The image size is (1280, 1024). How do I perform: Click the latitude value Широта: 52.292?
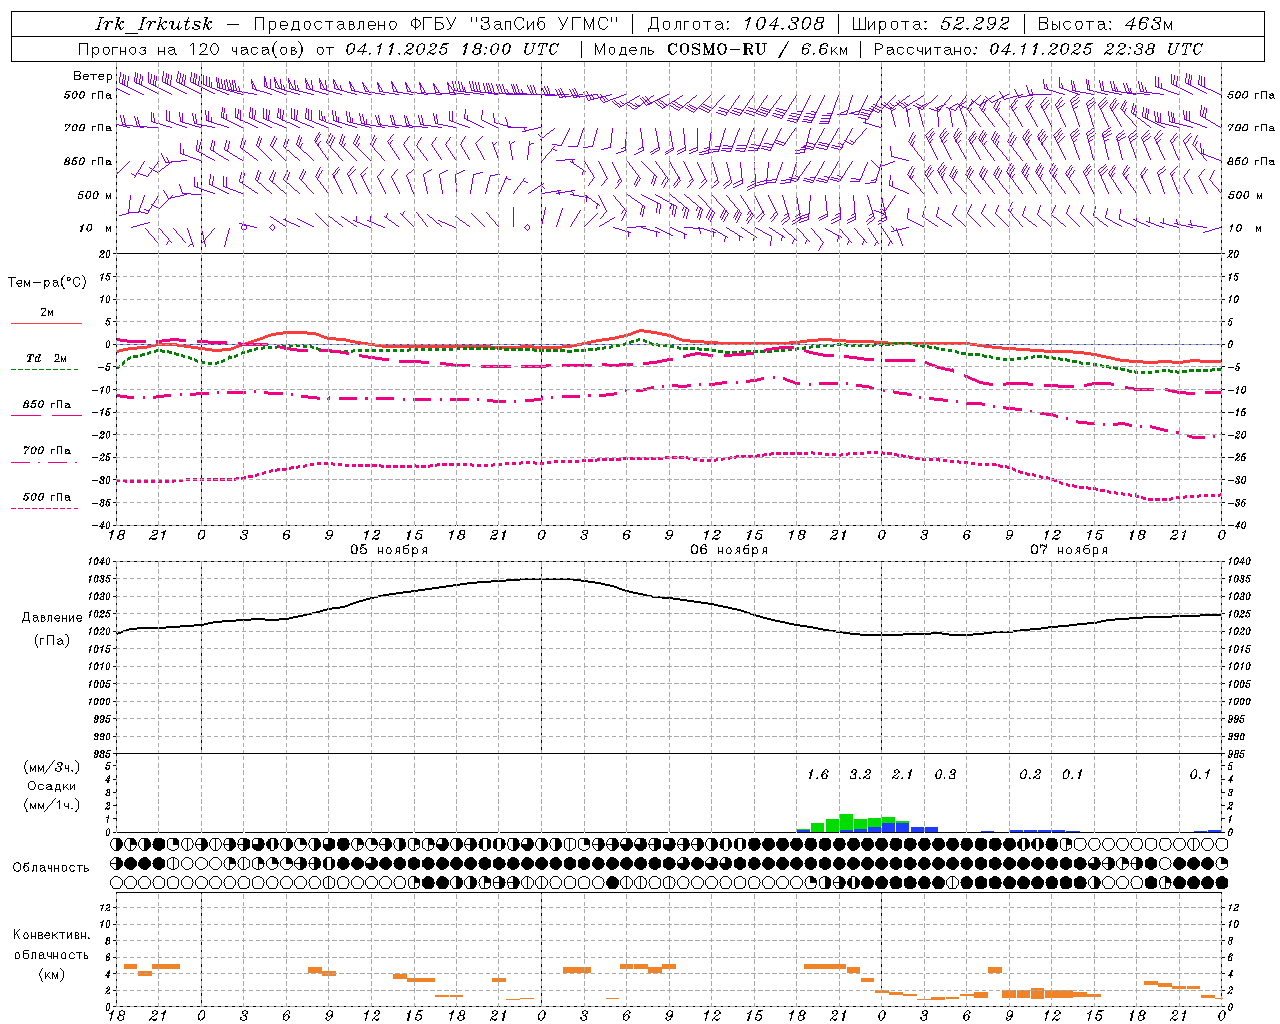(930, 24)
